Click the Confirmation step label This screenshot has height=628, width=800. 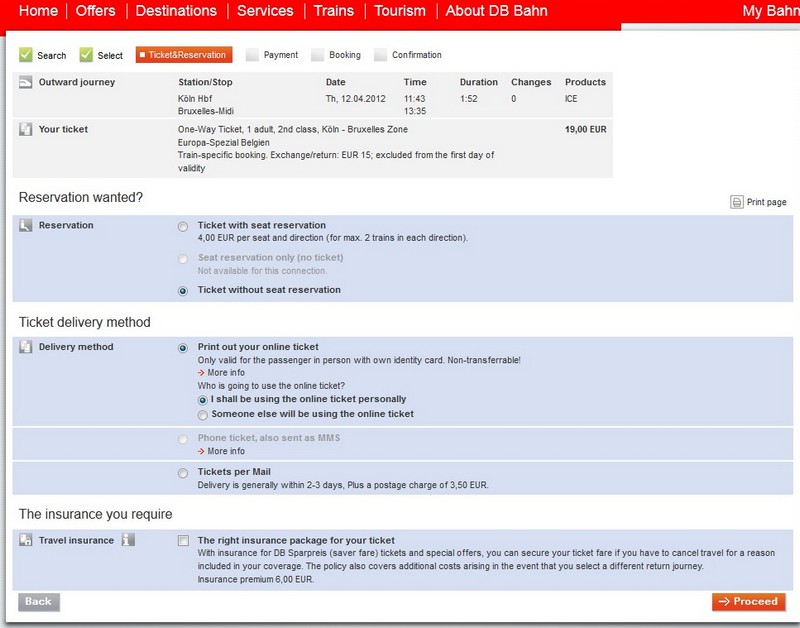pyautogui.click(x=417, y=55)
